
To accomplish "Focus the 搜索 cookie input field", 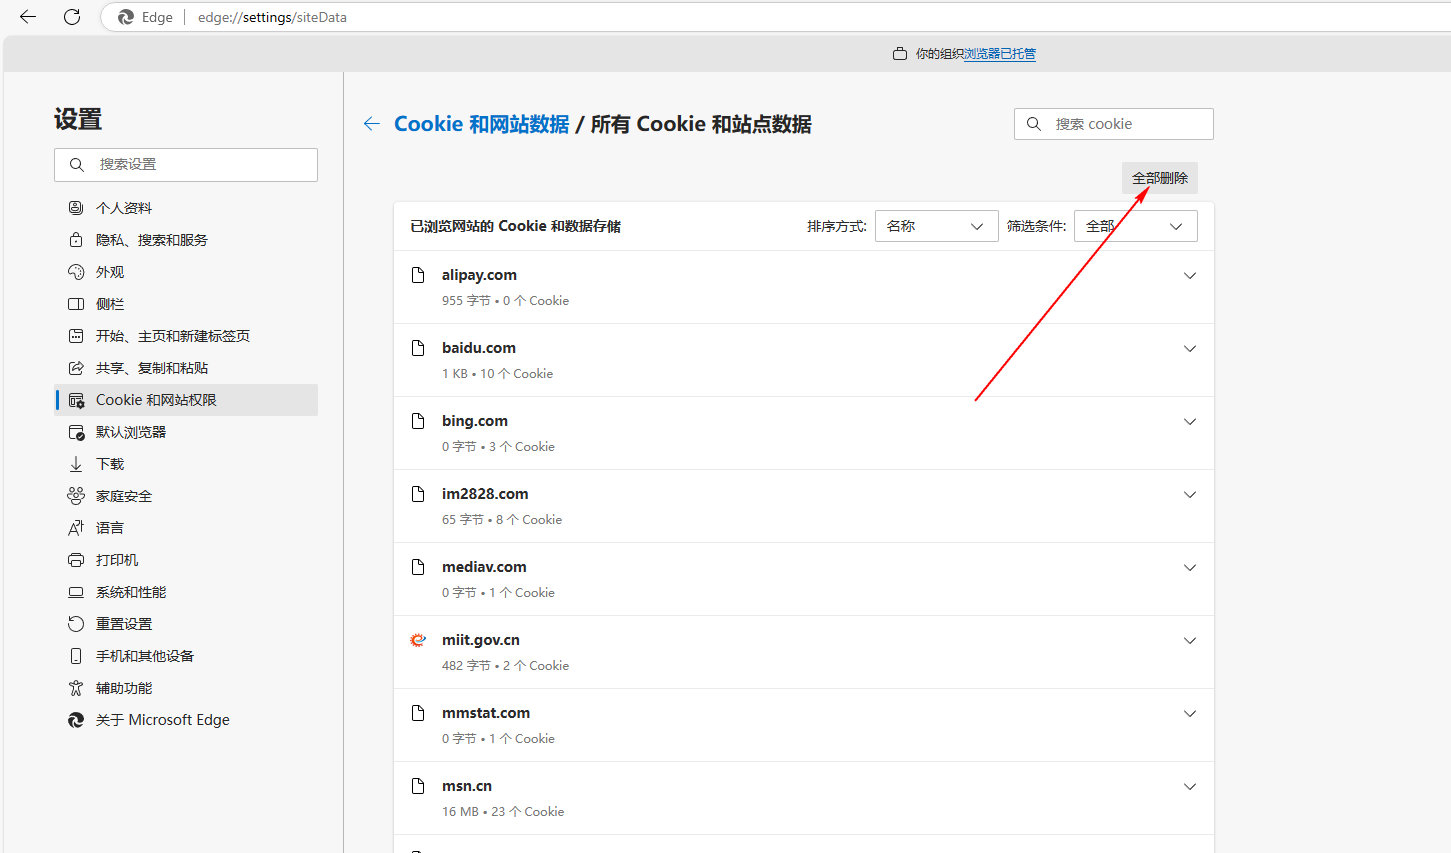I will pos(1114,124).
